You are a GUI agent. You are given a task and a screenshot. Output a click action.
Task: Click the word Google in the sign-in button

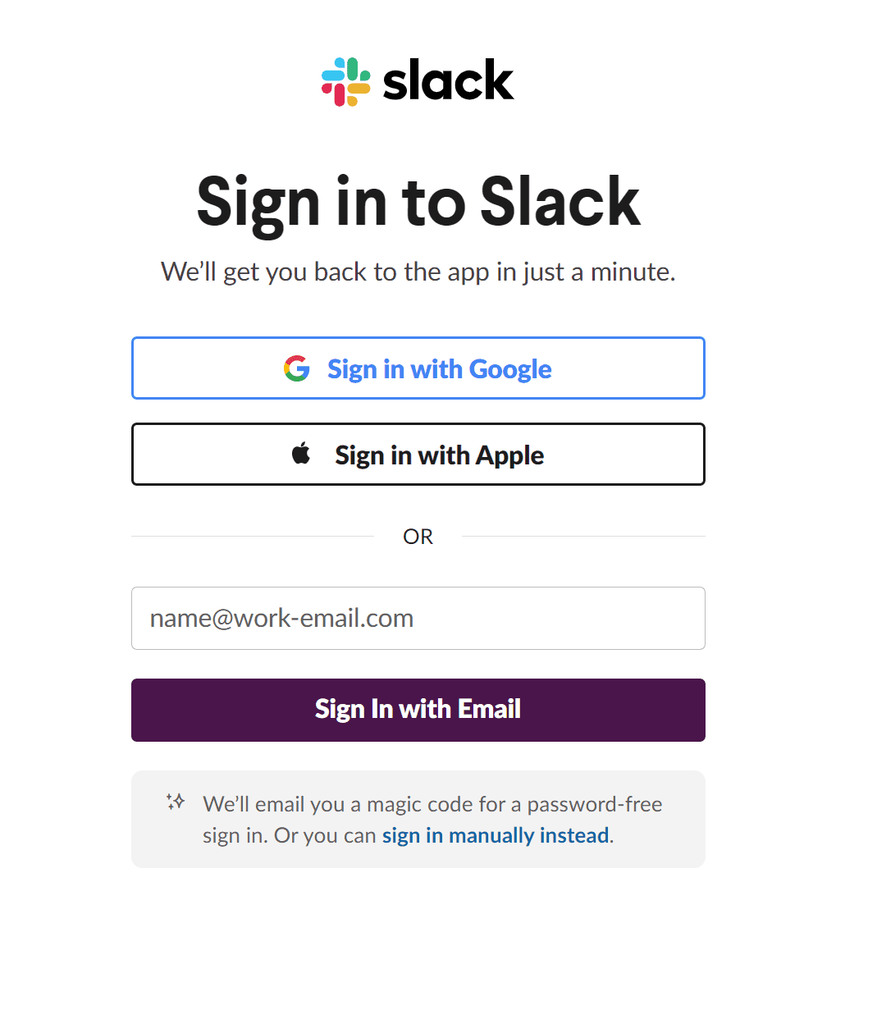click(x=510, y=369)
